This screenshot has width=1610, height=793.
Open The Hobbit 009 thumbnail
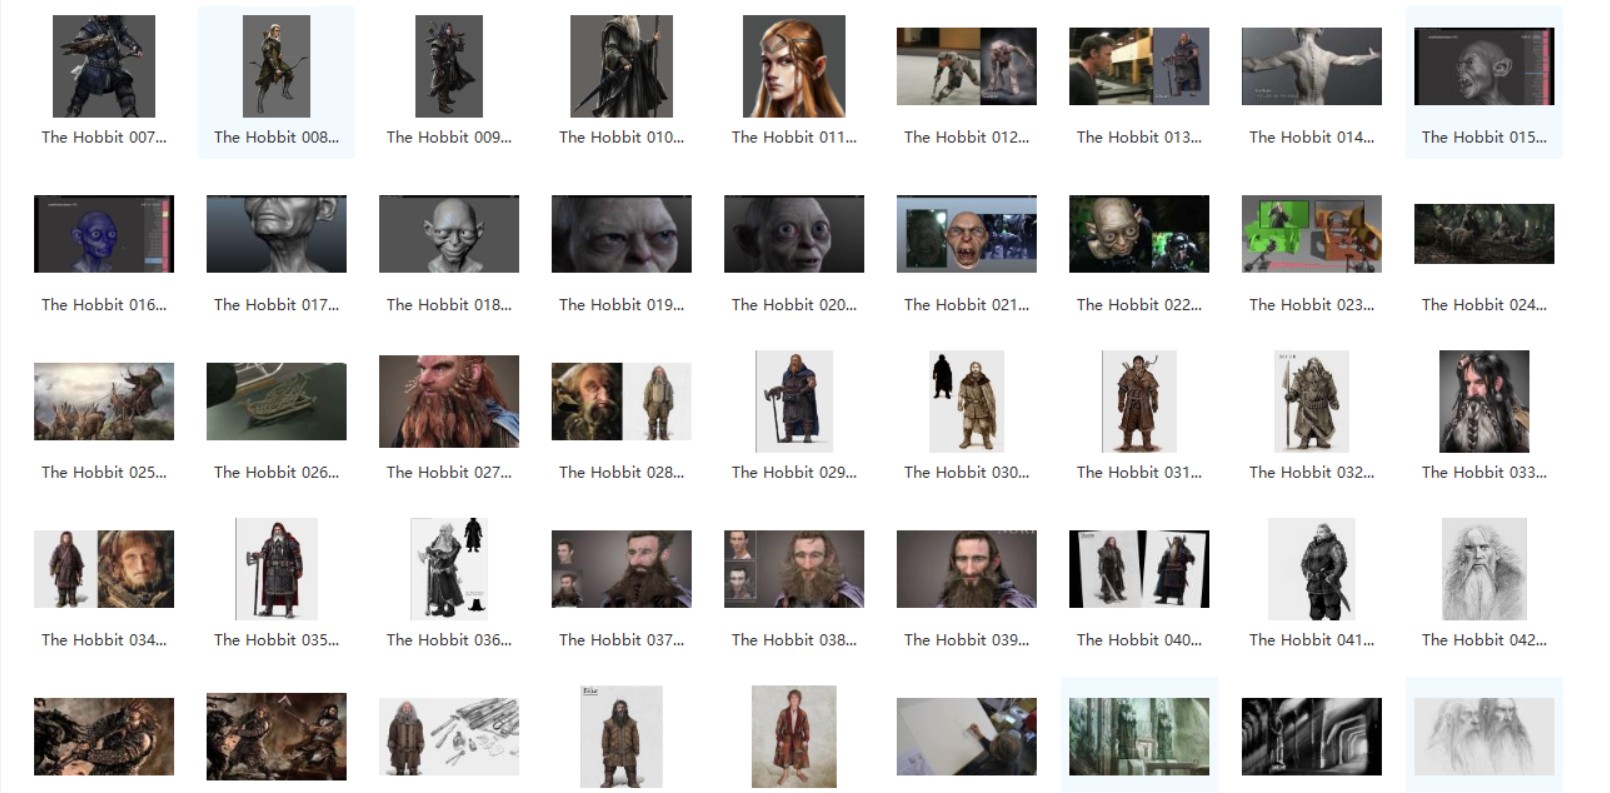[449, 66]
